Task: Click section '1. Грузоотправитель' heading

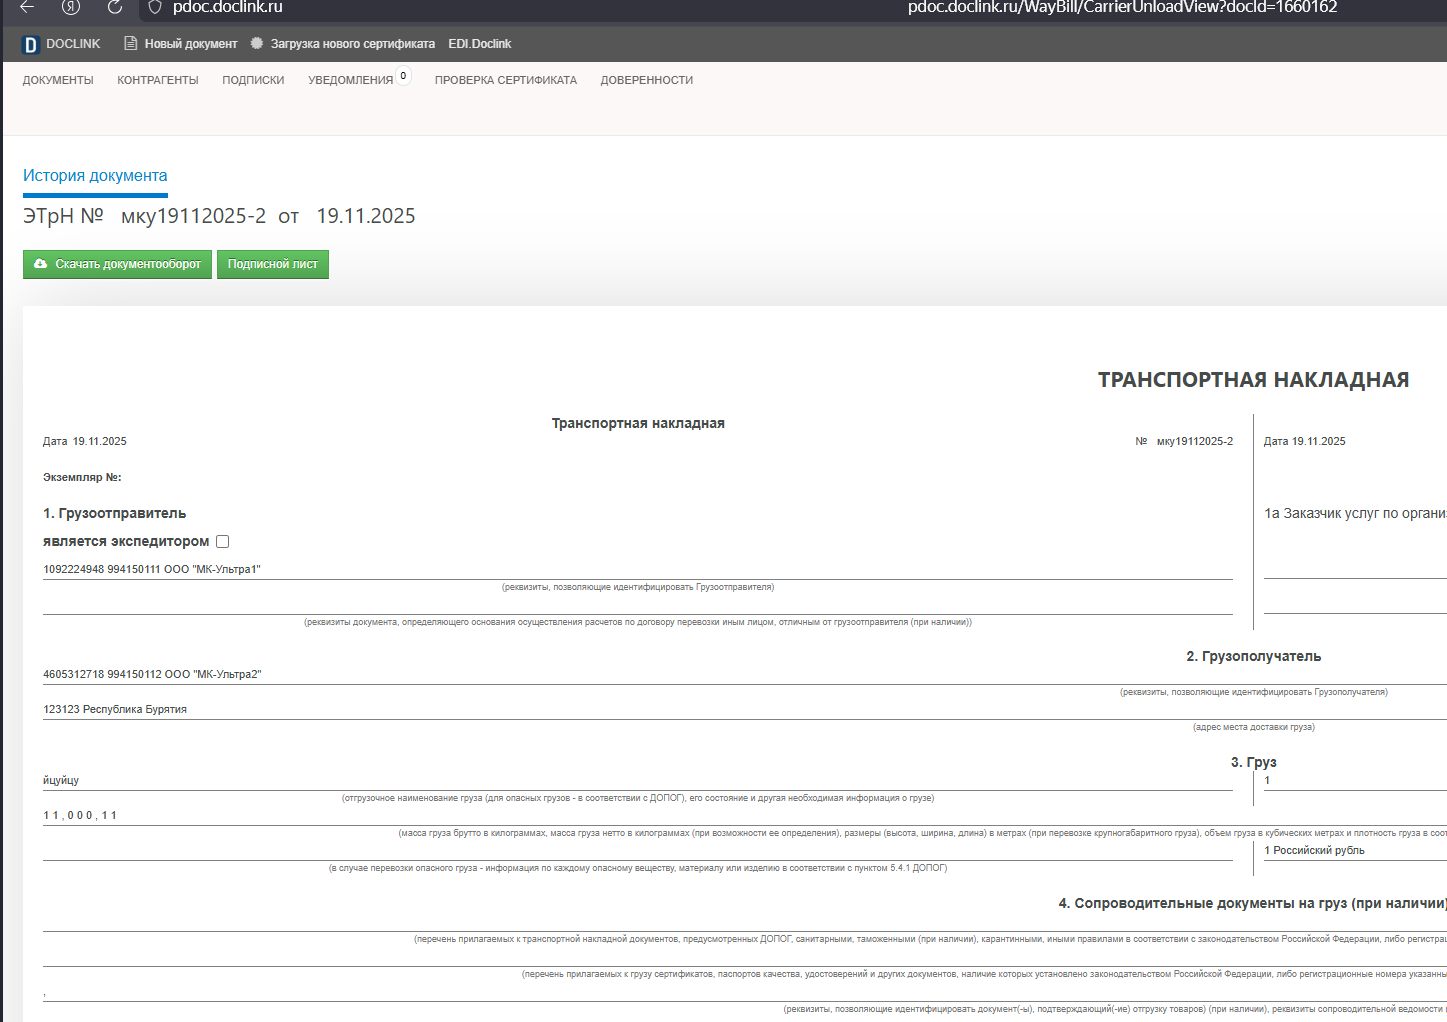Action: 115,513
